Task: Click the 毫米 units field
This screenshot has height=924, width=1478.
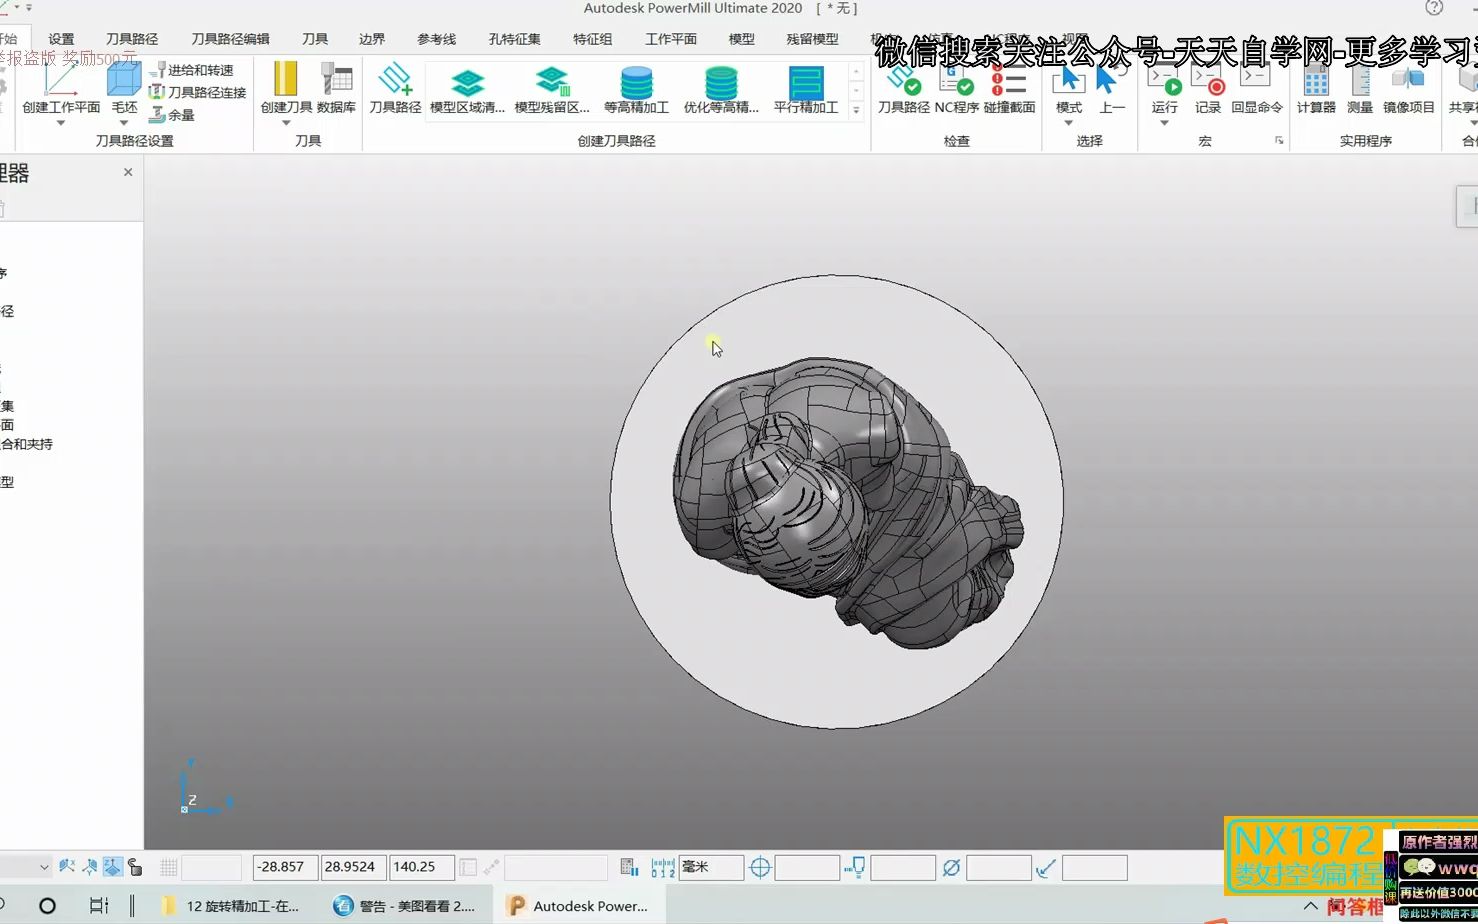Action: point(711,867)
